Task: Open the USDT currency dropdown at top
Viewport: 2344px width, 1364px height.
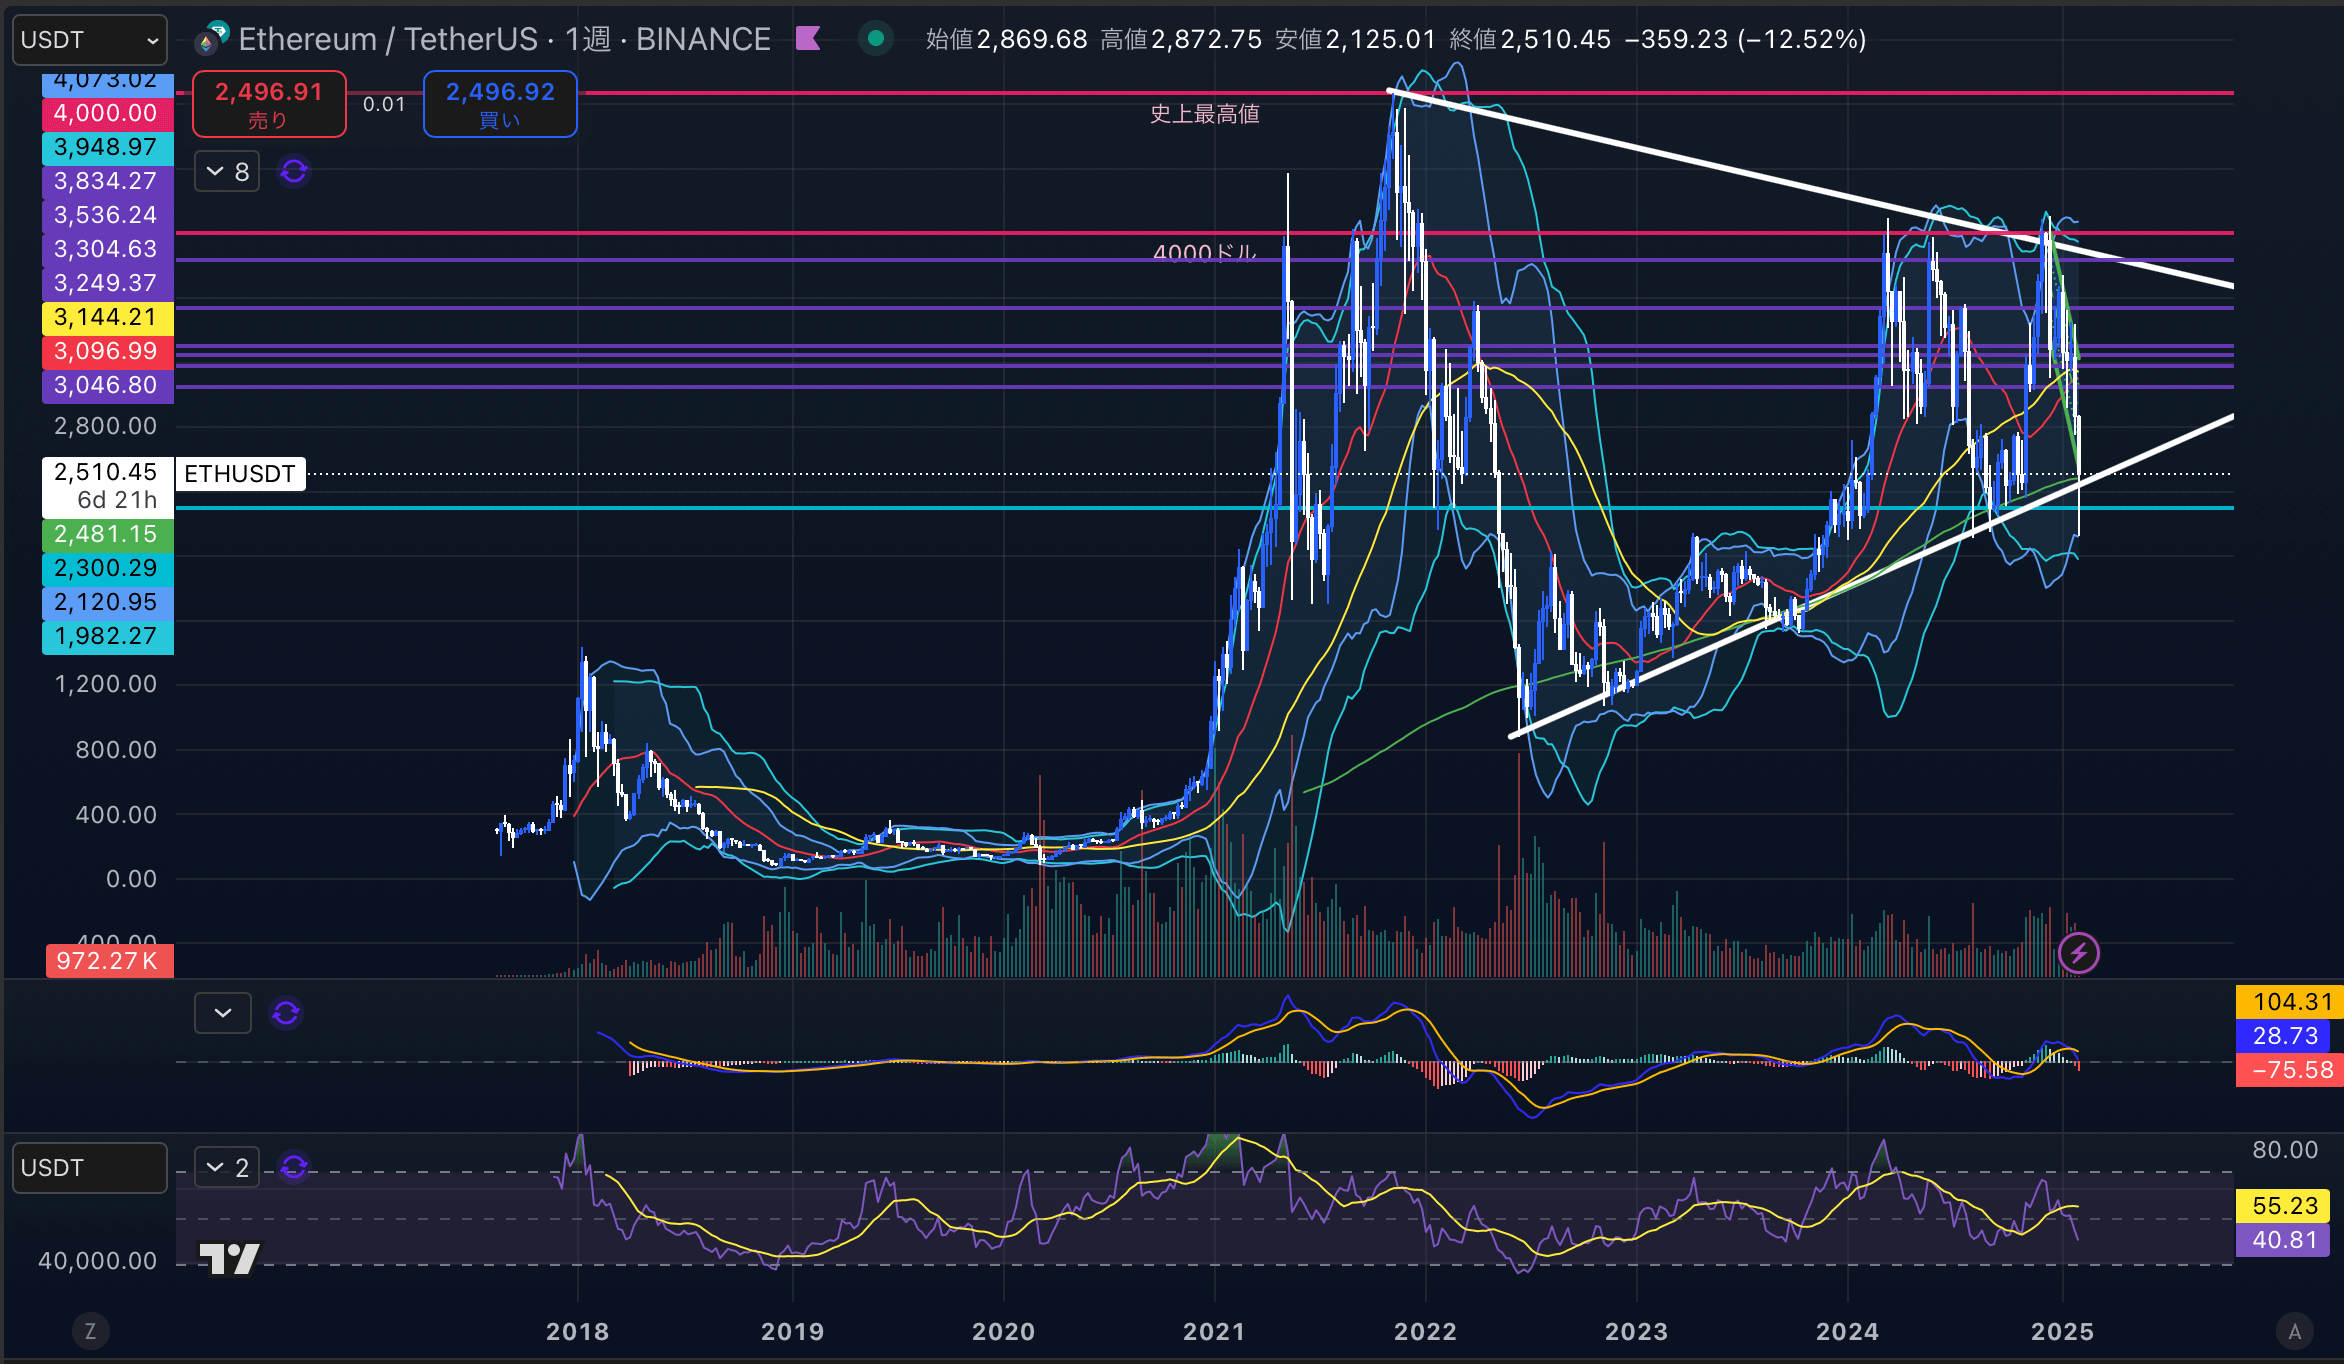Action: [89, 40]
